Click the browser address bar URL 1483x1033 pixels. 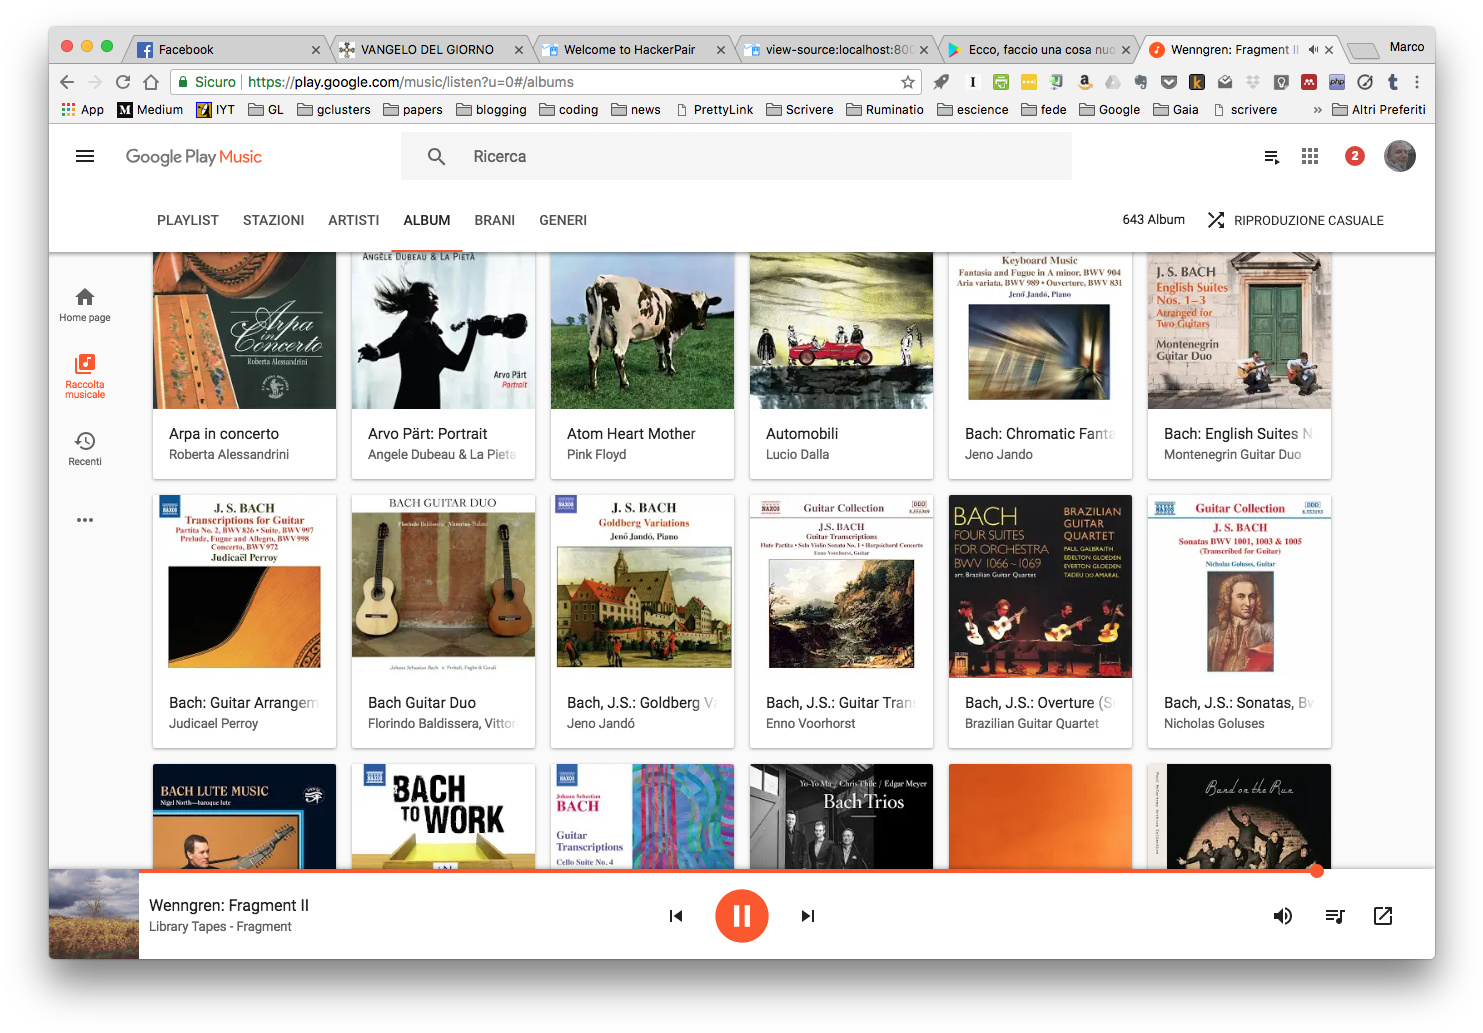coord(411,82)
